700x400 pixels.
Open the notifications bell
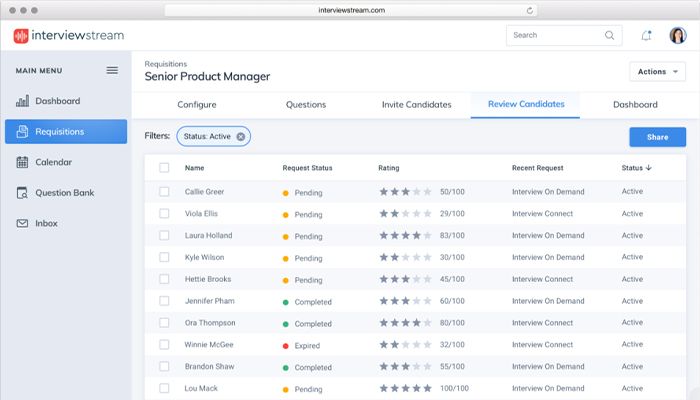tap(646, 36)
